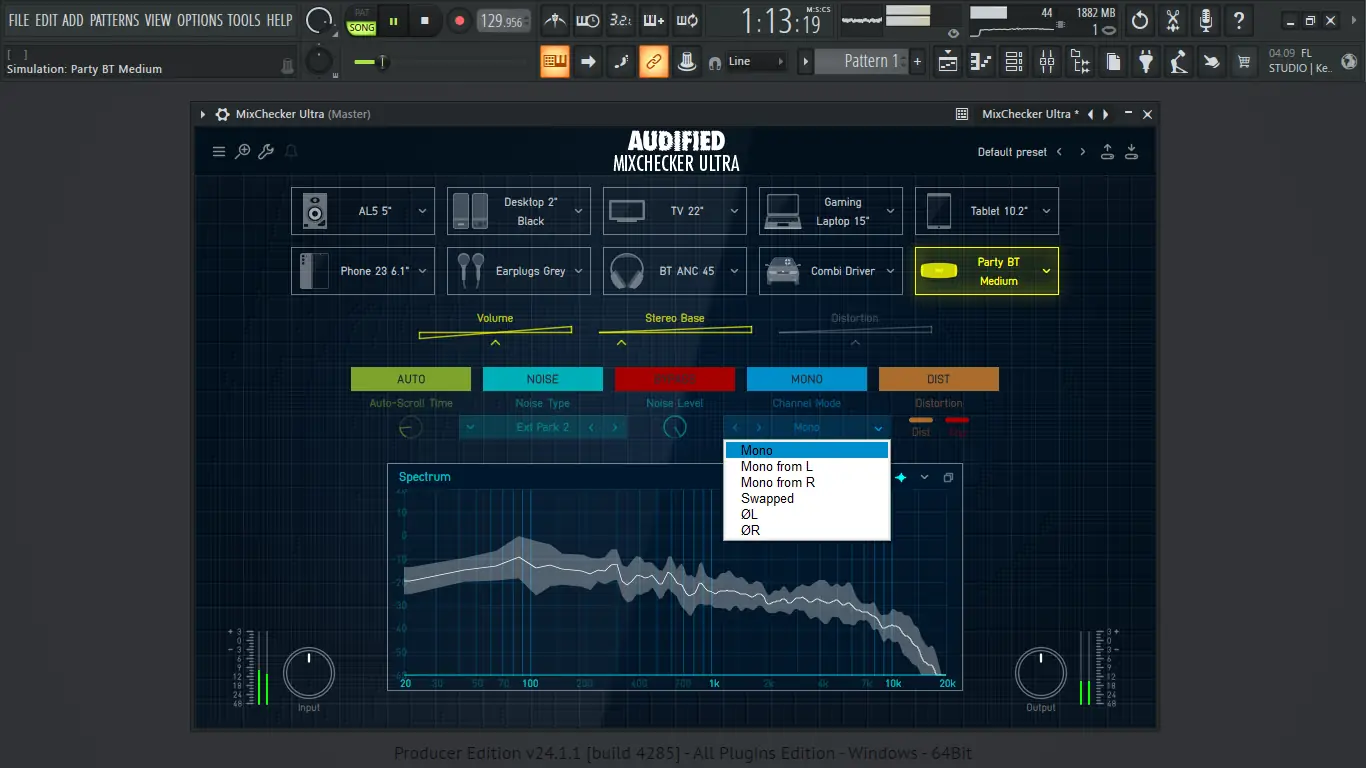The width and height of the screenshot is (1366, 768).
Task: Select the ØL option
Action: [x=807, y=515]
